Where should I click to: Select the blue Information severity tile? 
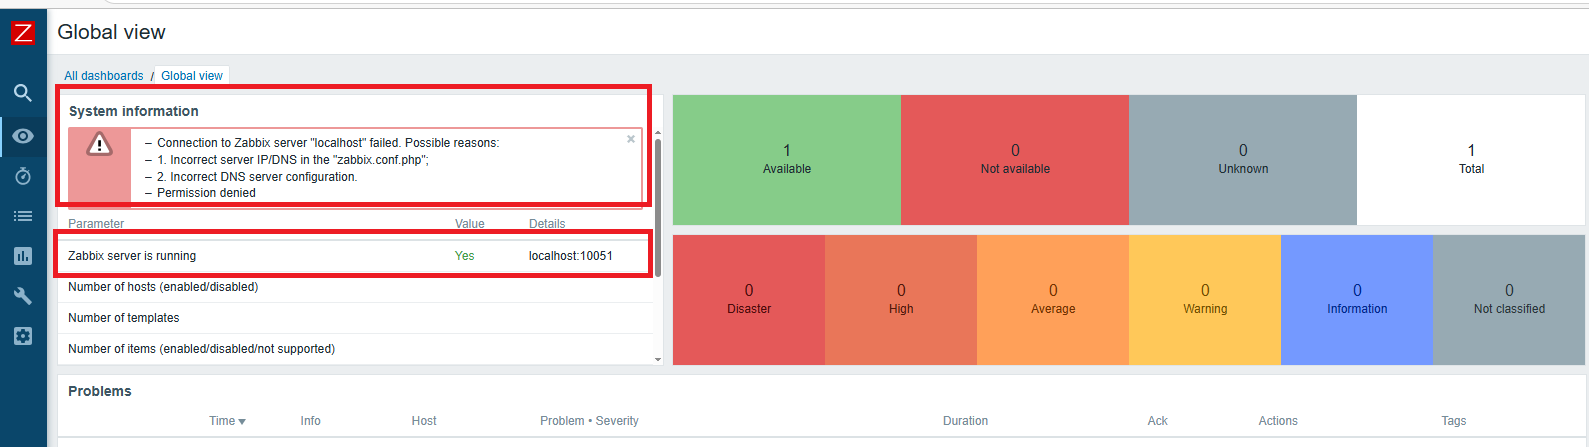pyautogui.click(x=1357, y=299)
